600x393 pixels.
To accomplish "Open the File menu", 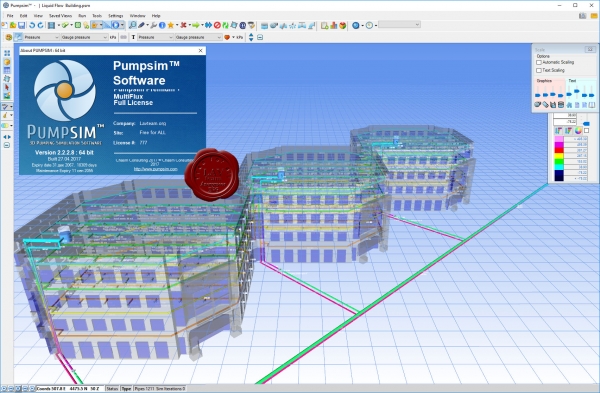I will point(10,16).
